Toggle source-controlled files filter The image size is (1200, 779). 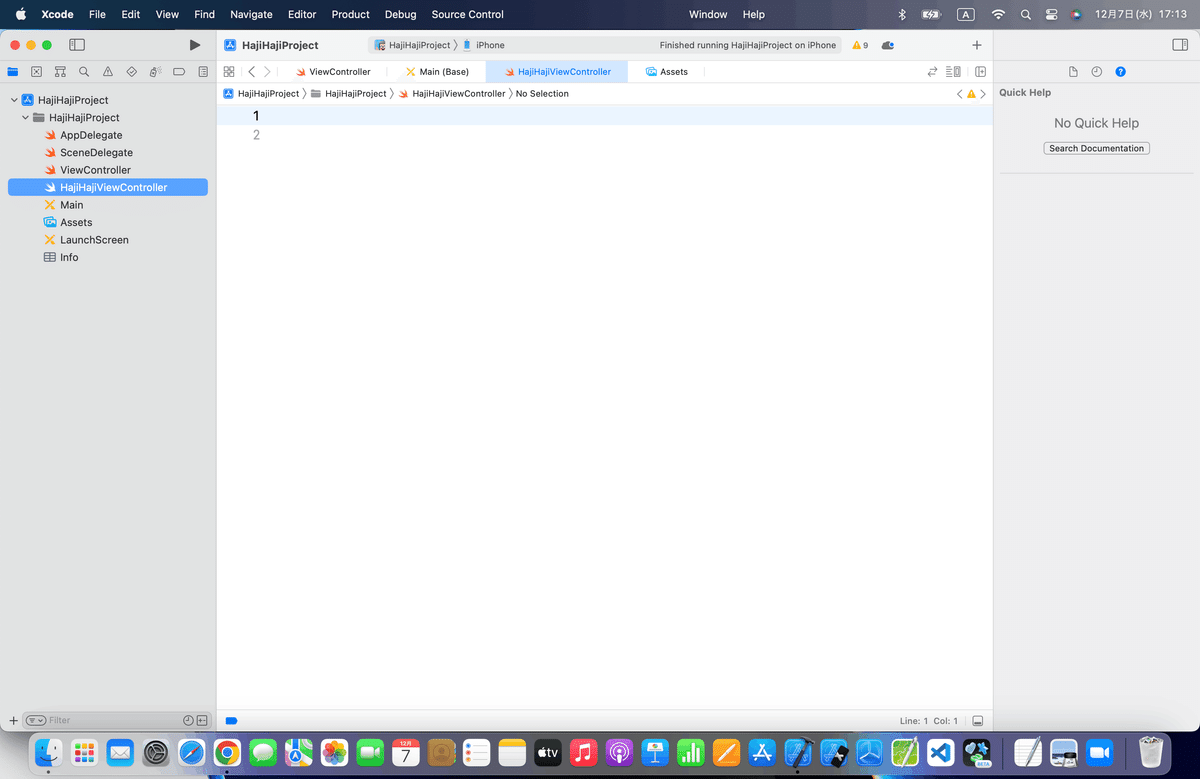click(202, 720)
